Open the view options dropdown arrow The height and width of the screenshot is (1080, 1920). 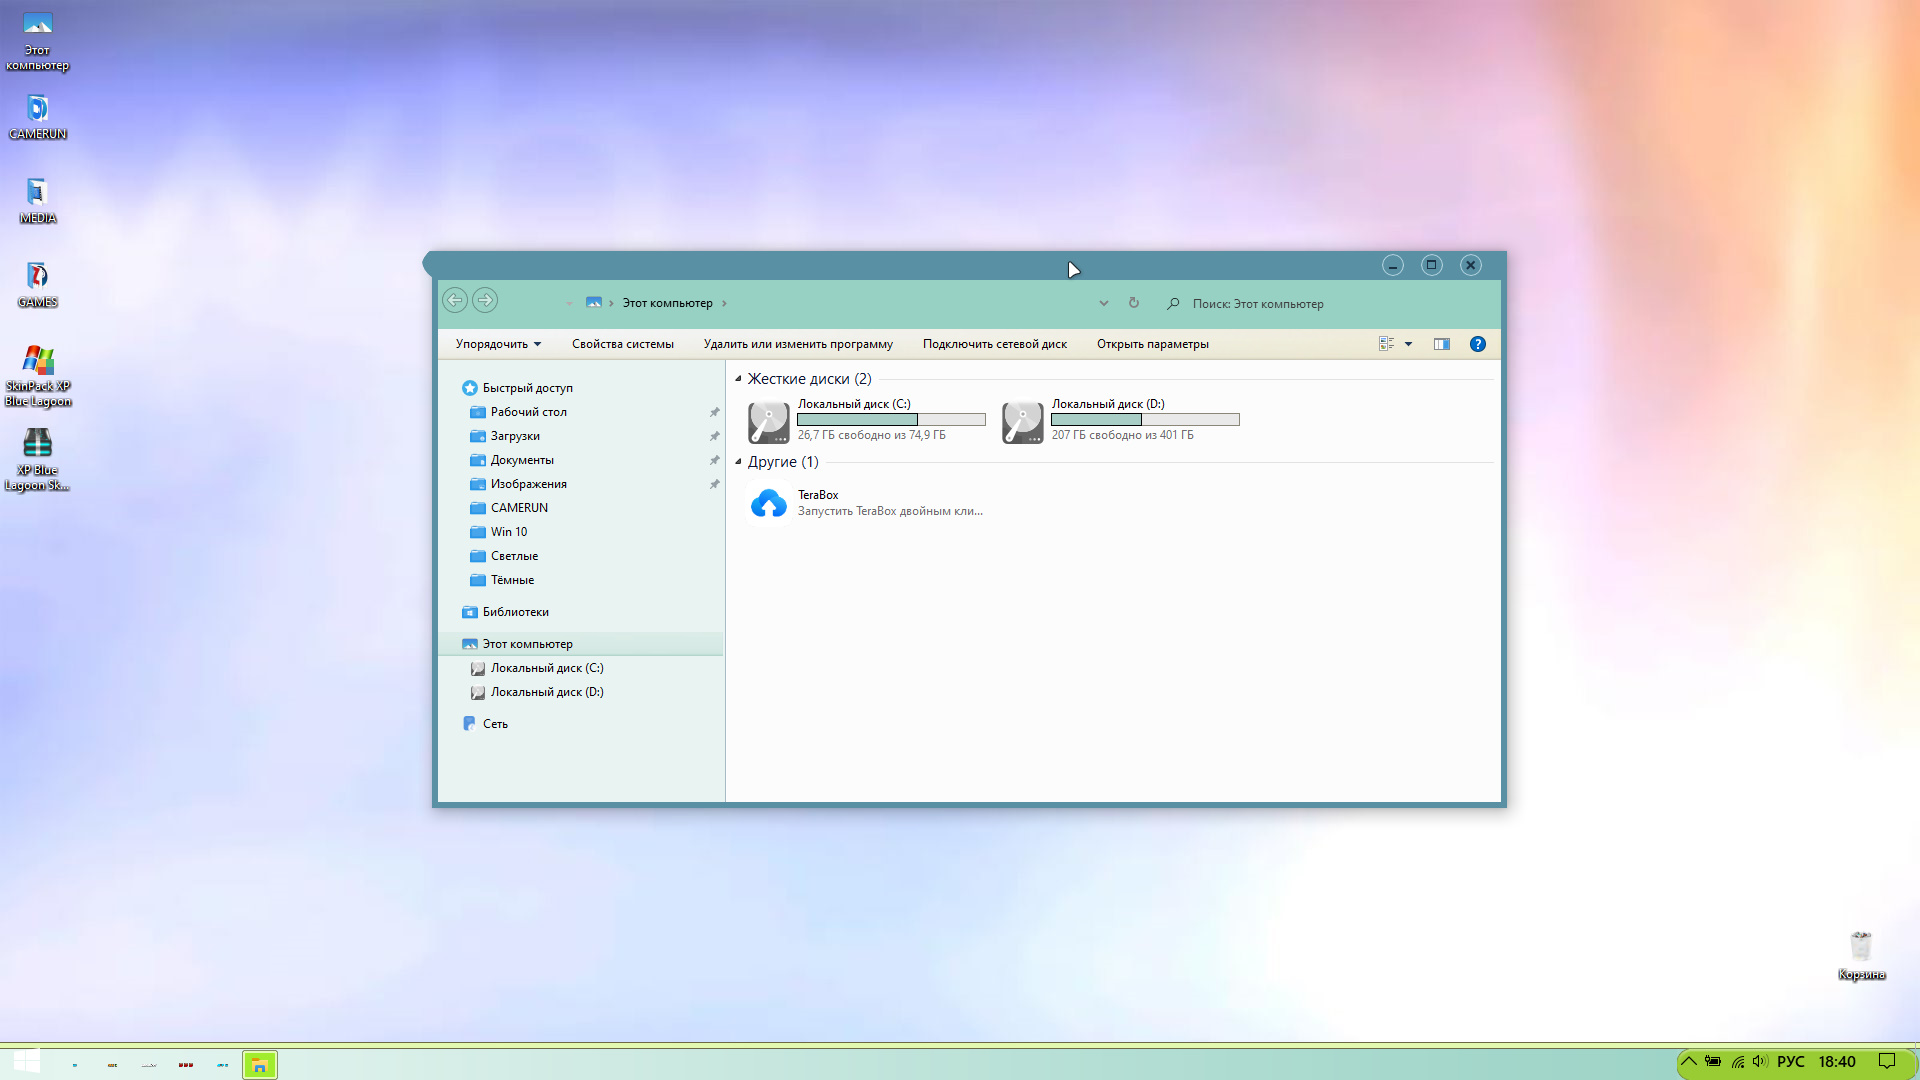pos(1408,344)
